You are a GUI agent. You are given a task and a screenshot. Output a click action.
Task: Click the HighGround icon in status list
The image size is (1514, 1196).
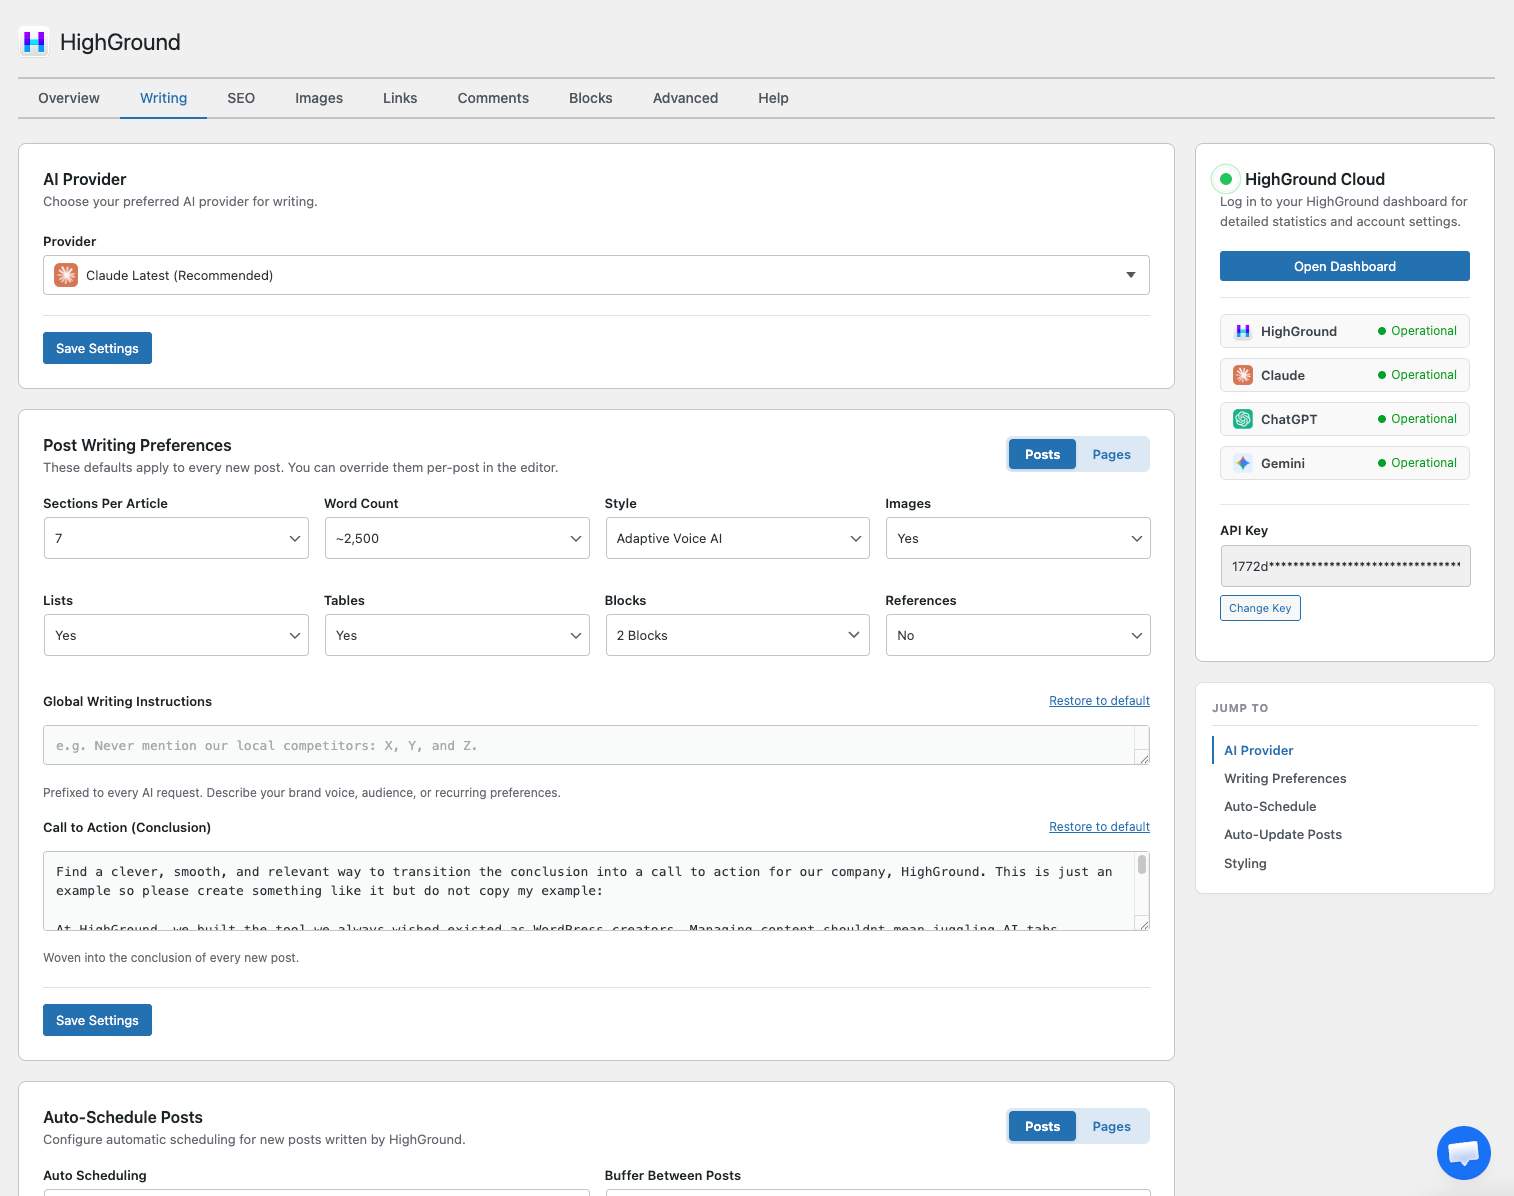point(1242,331)
